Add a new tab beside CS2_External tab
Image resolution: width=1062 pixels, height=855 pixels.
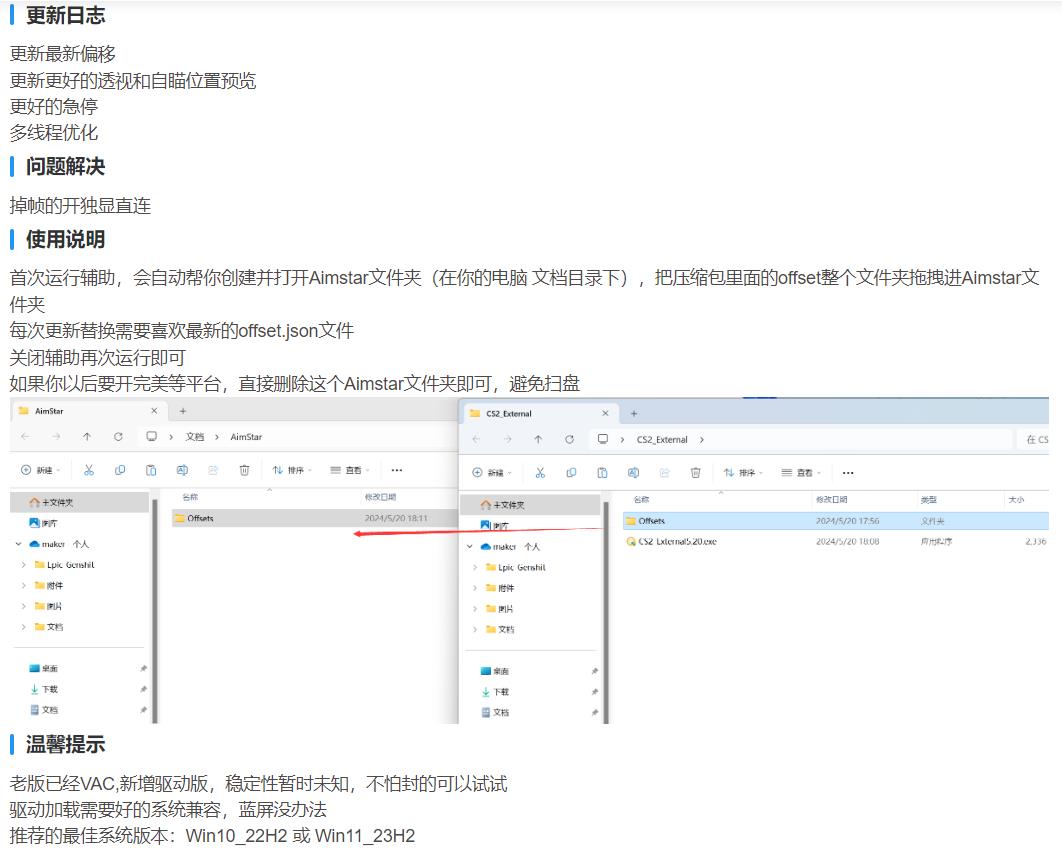point(634,413)
